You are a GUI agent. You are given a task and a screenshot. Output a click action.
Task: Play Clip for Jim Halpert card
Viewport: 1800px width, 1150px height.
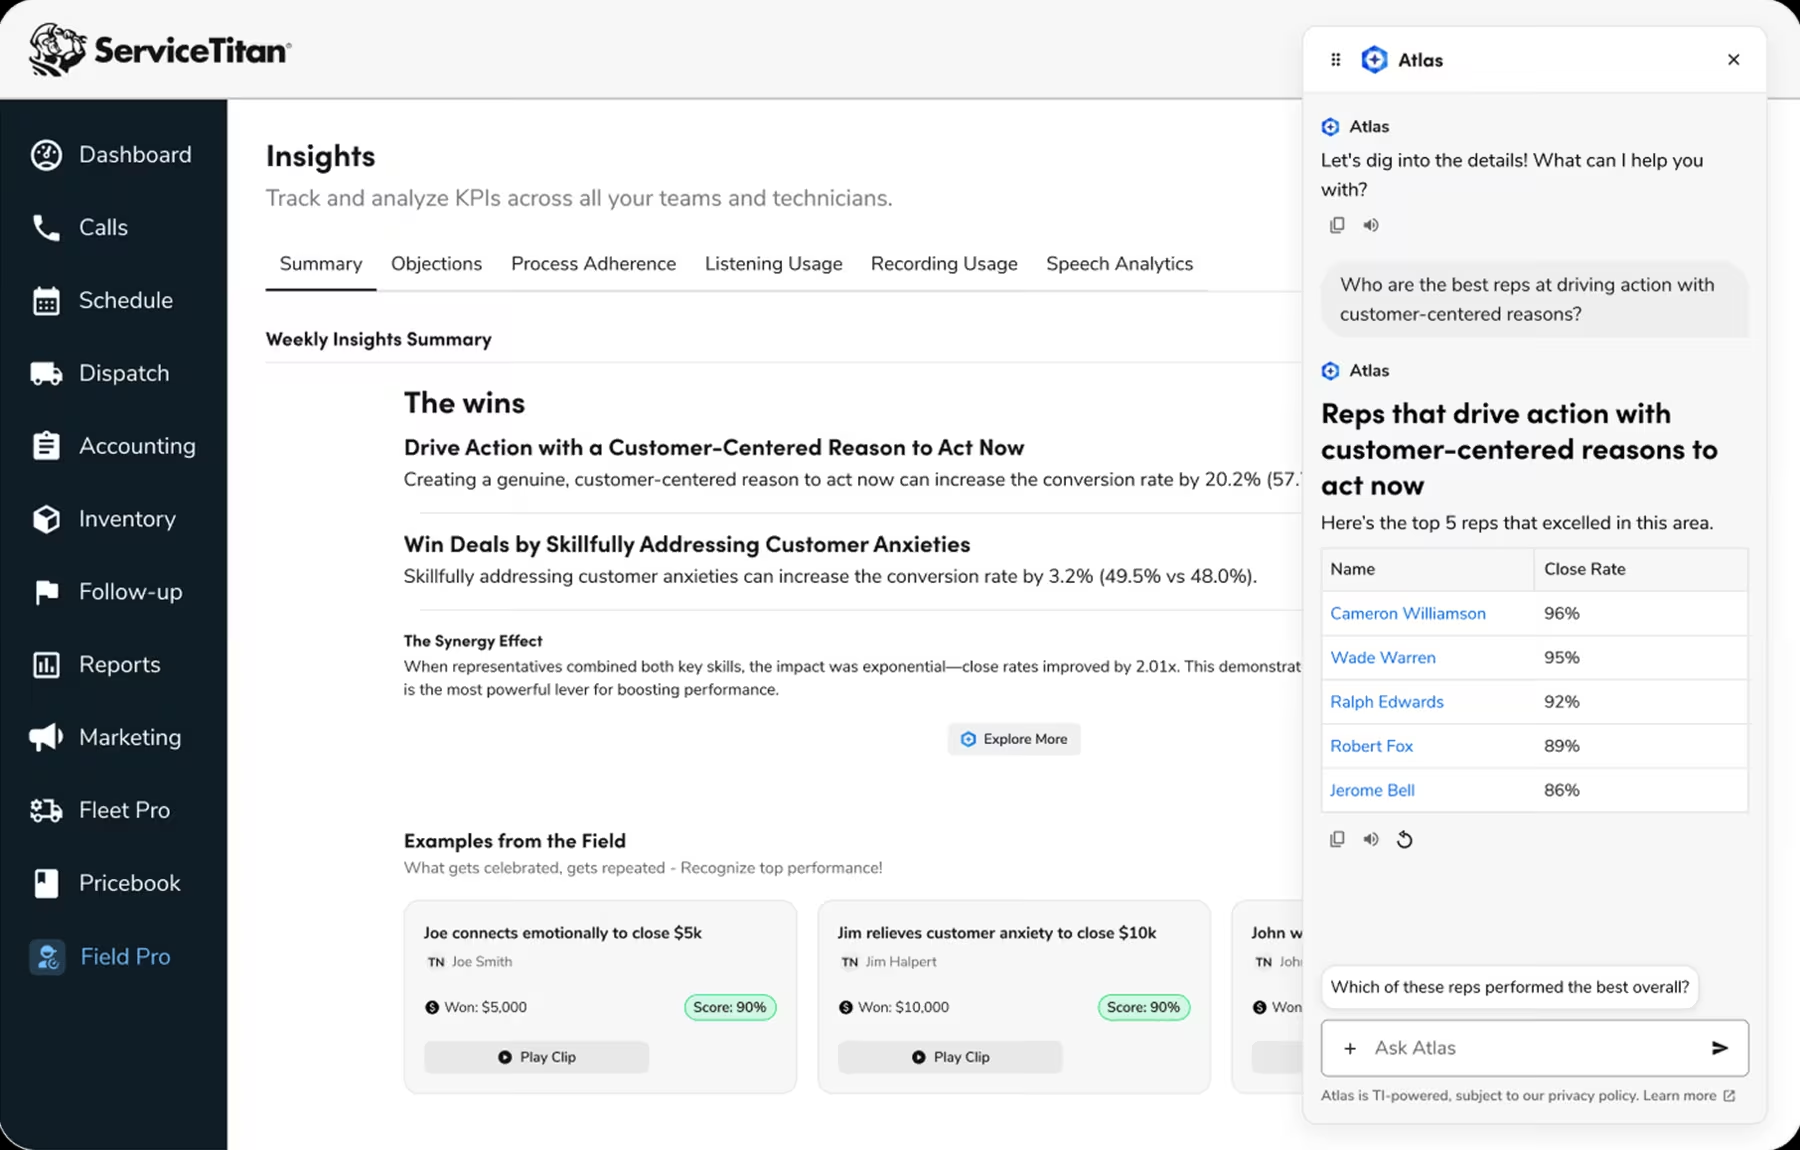point(950,1057)
